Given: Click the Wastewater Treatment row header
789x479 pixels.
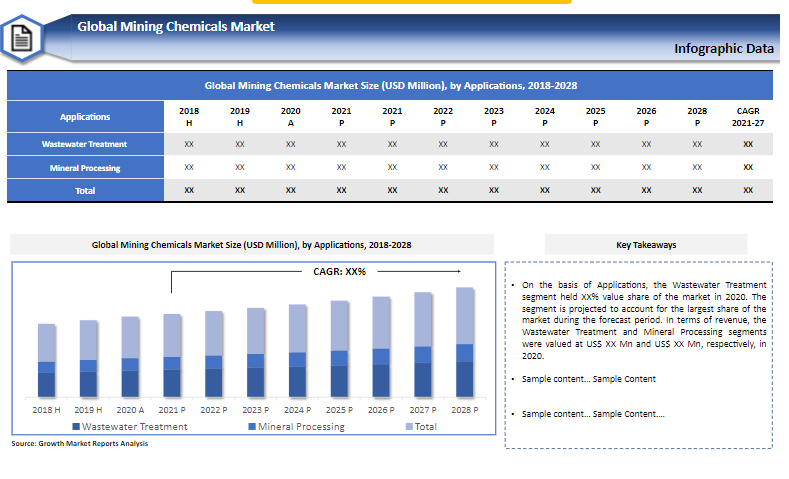Looking at the screenshot, I should click(x=85, y=144).
